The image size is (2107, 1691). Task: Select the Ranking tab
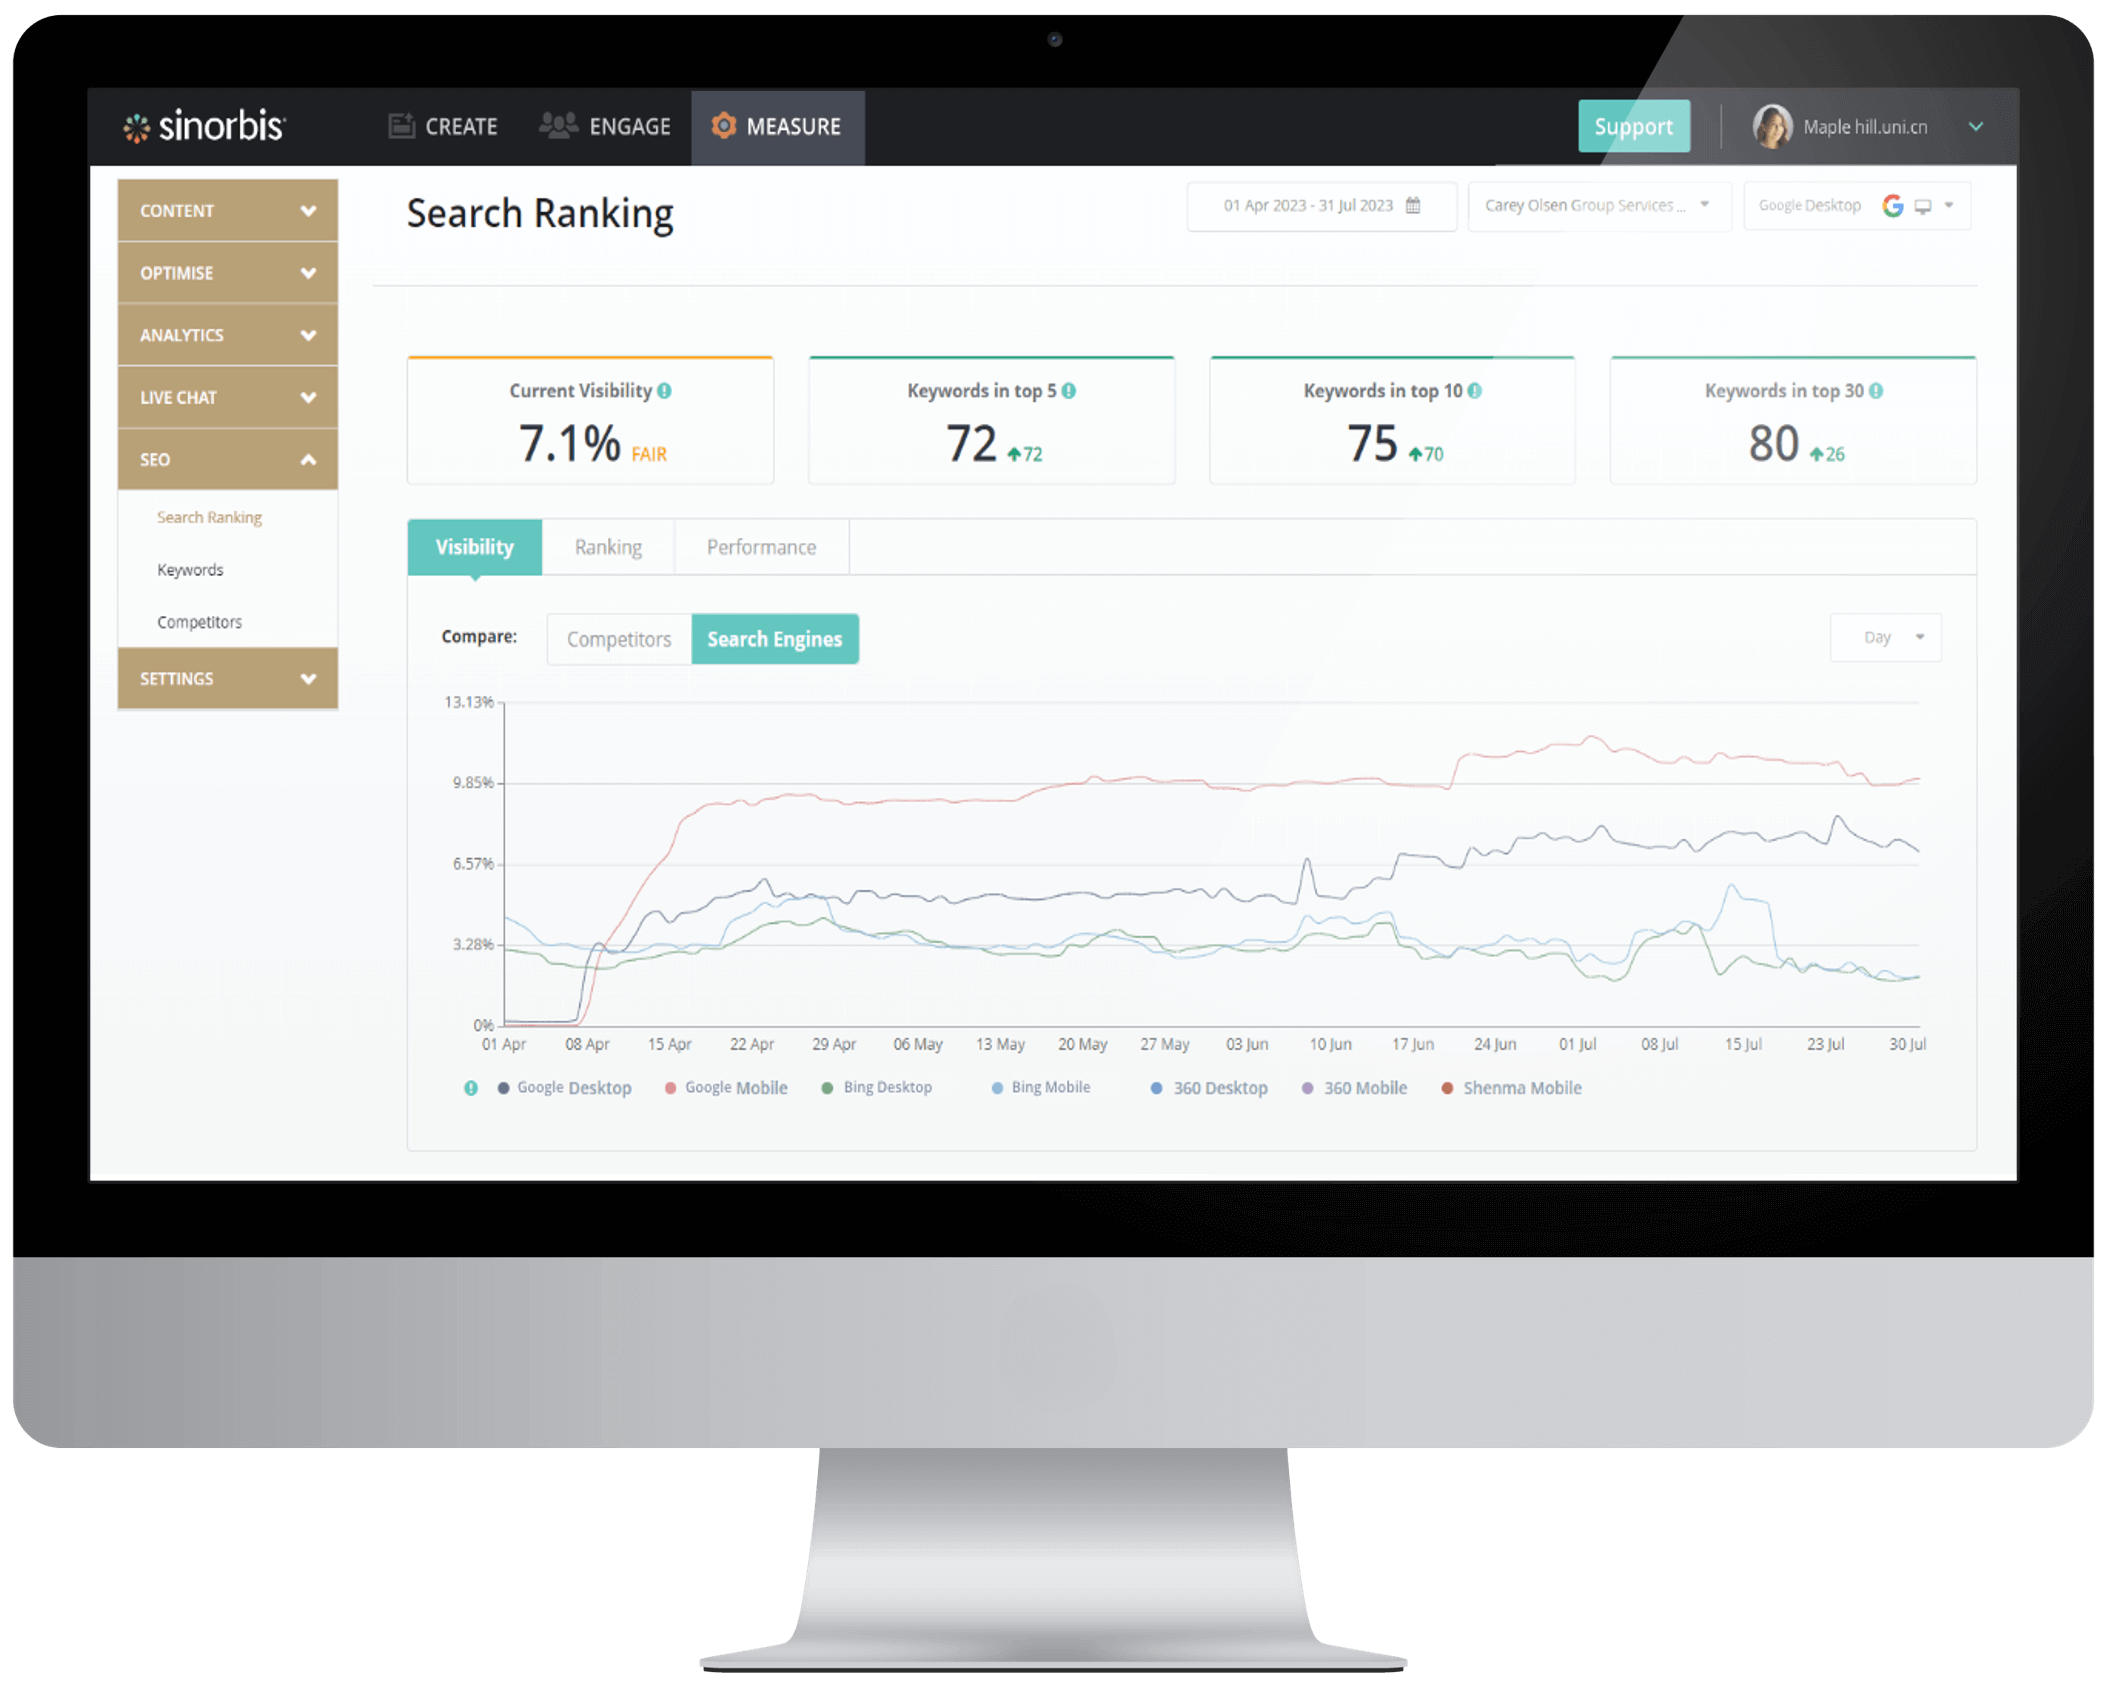point(607,547)
